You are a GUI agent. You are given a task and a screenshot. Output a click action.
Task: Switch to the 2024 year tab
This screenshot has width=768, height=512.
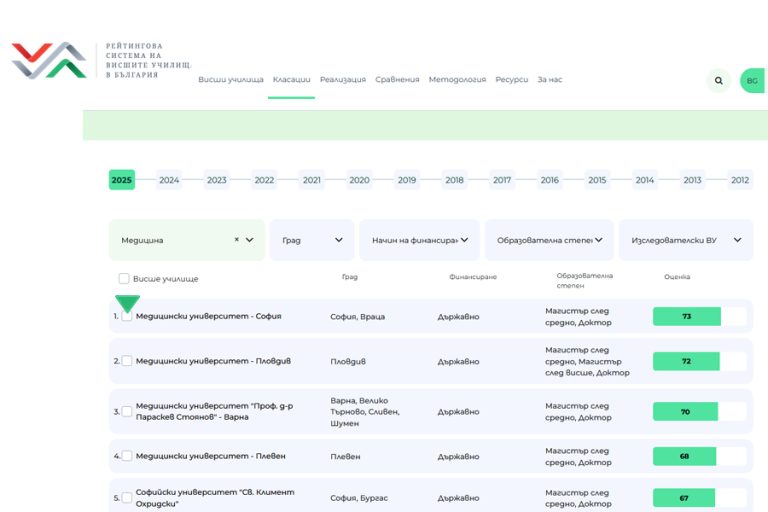click(169, 180)
